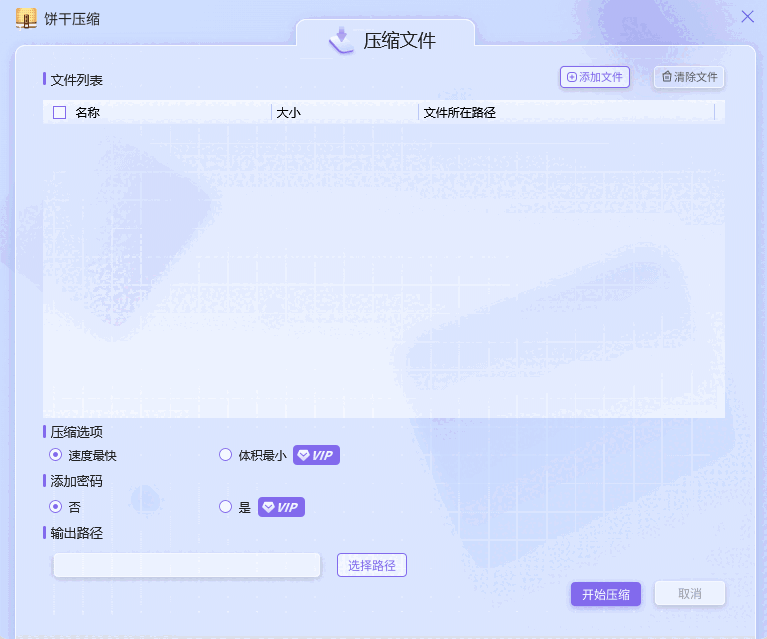The image size is (767, 639).
Task: Select the 体积最小 radio button
Action: point(226,455)
